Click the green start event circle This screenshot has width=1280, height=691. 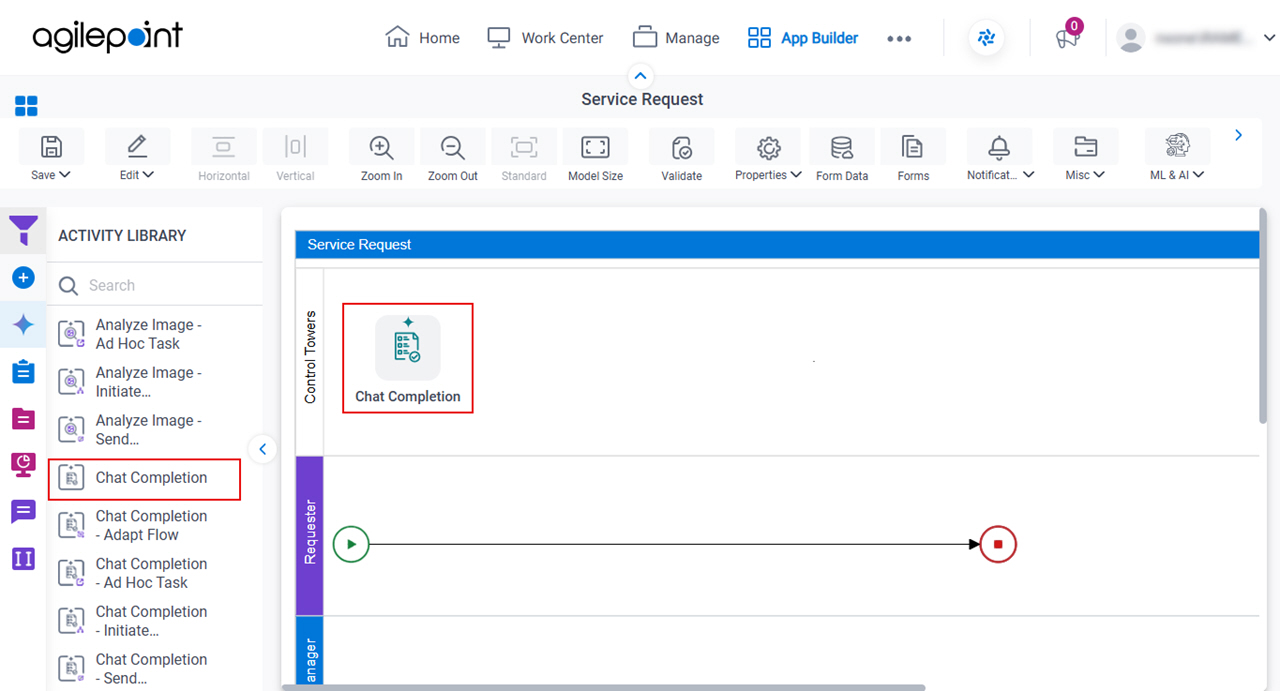351,545
